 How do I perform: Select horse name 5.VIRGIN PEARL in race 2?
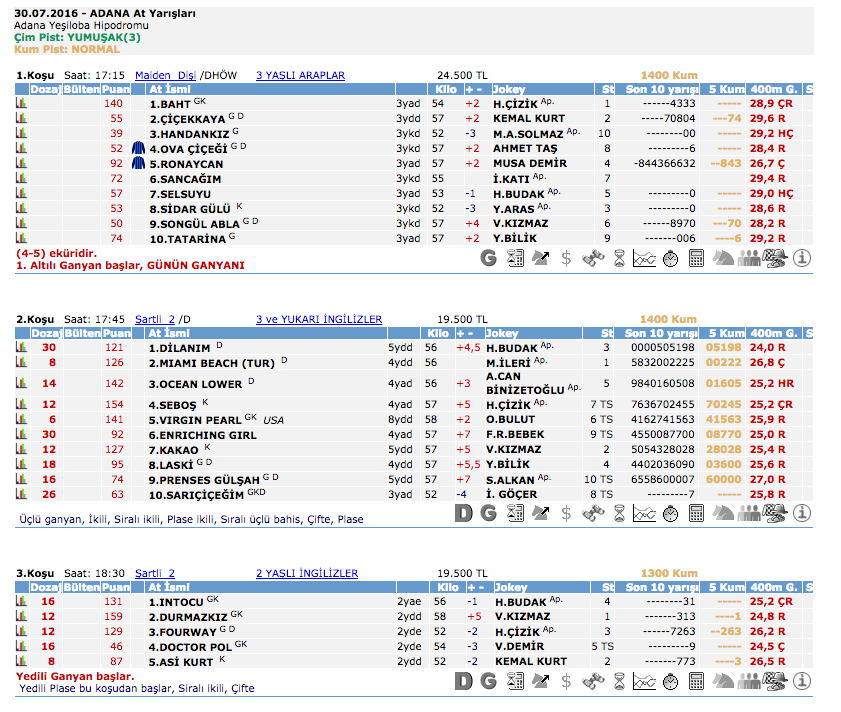pos(195,420)
